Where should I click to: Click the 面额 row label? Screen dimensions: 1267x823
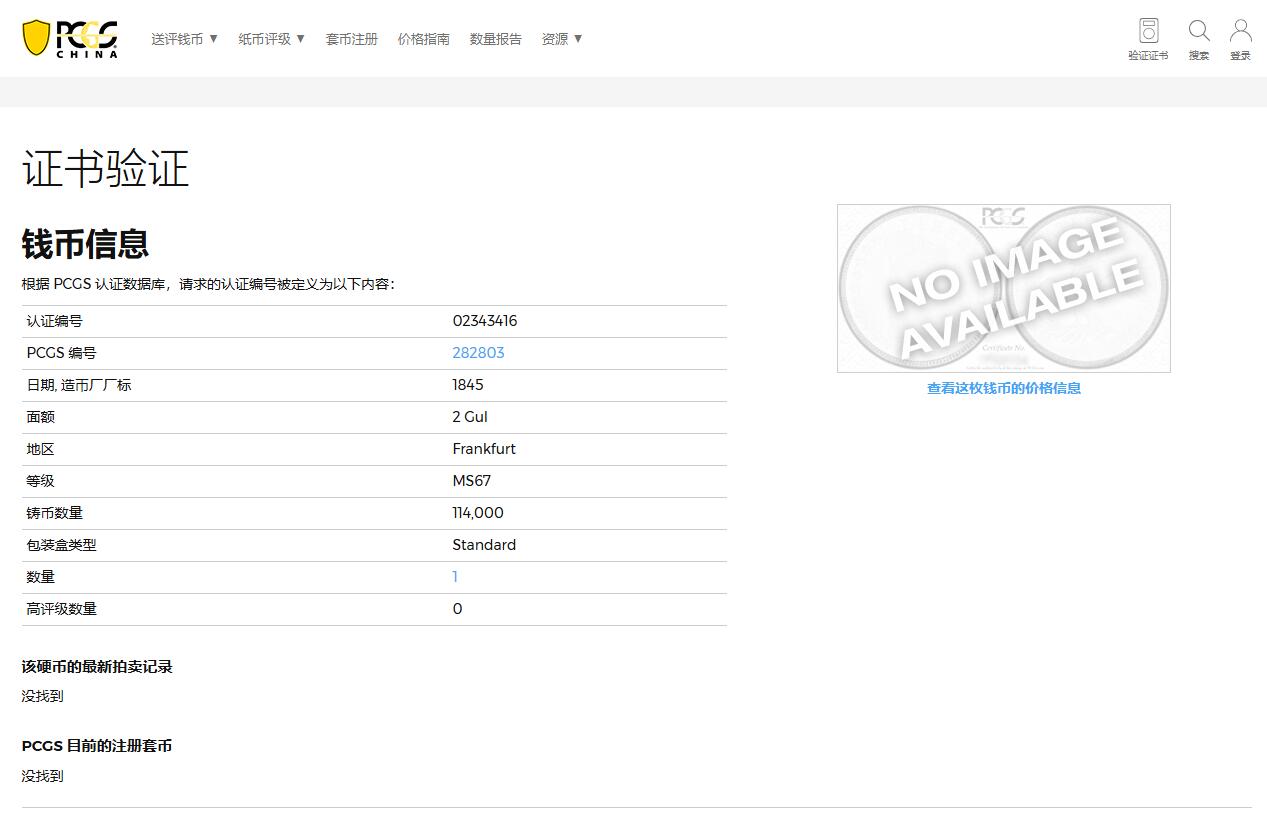click(41, 417)
